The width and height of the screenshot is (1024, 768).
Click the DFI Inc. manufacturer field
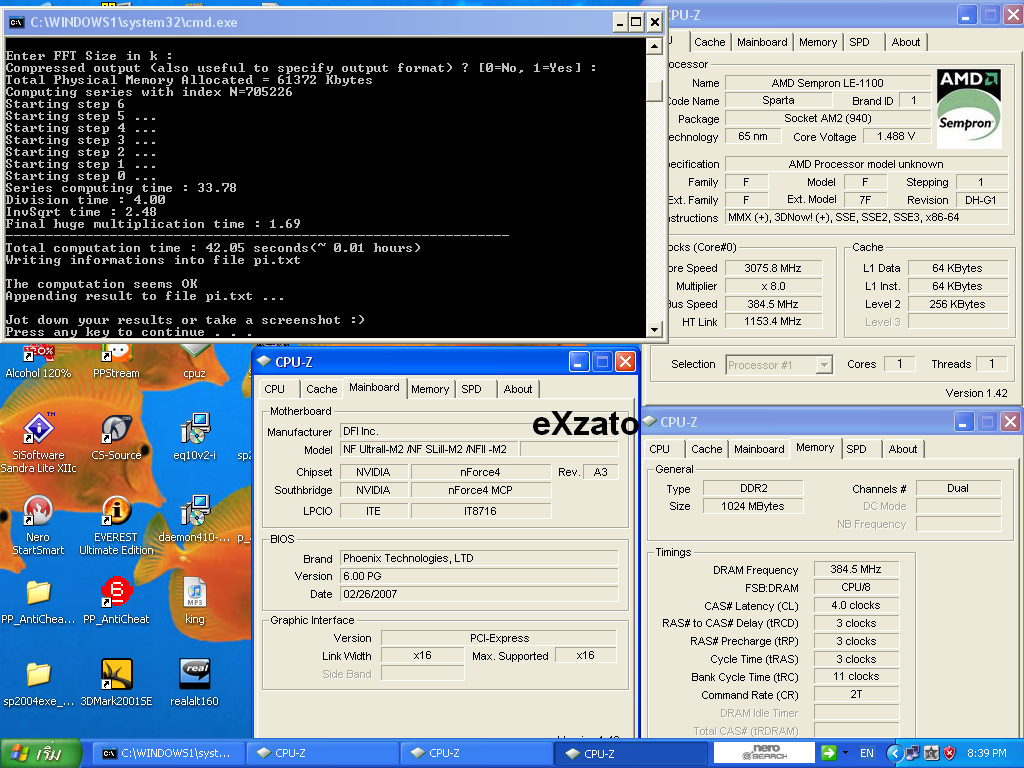479,431
